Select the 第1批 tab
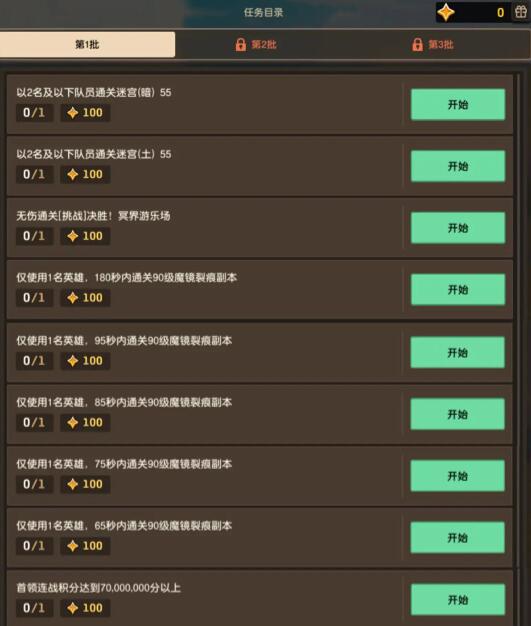This screenshot has height=626, width=531. tap(87, 44)
